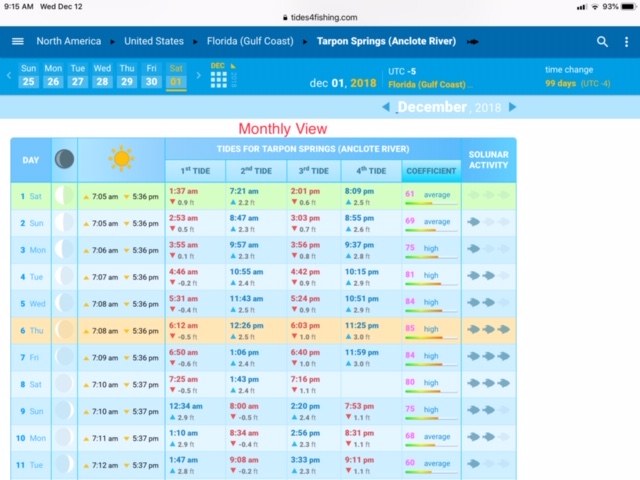Tap the fish icon after Tarpon Springs
Viewport: 640px width, 480px height.
[x=473, y=42]
